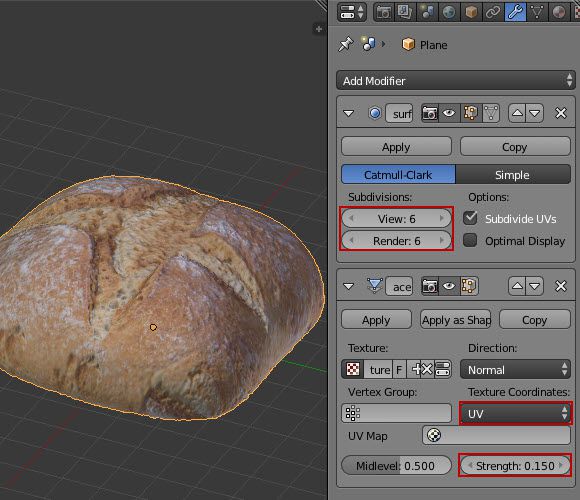Move the Displace modifier up
This screenshot has width=580, height=500.
[x=517, y=286]
